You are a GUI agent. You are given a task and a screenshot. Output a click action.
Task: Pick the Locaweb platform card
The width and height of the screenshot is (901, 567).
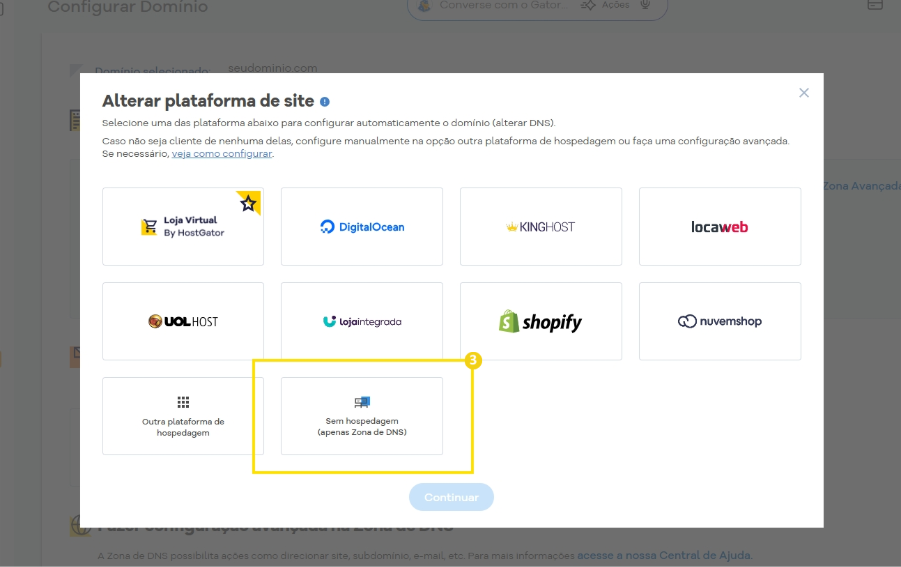720,227
